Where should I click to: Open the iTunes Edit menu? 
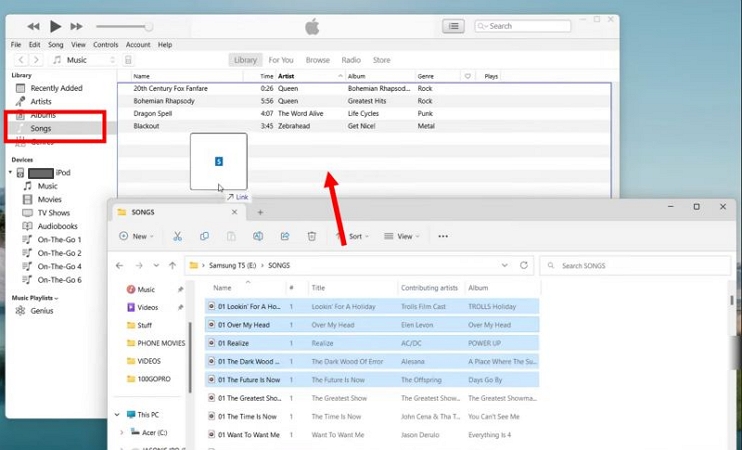coord(35,44)
